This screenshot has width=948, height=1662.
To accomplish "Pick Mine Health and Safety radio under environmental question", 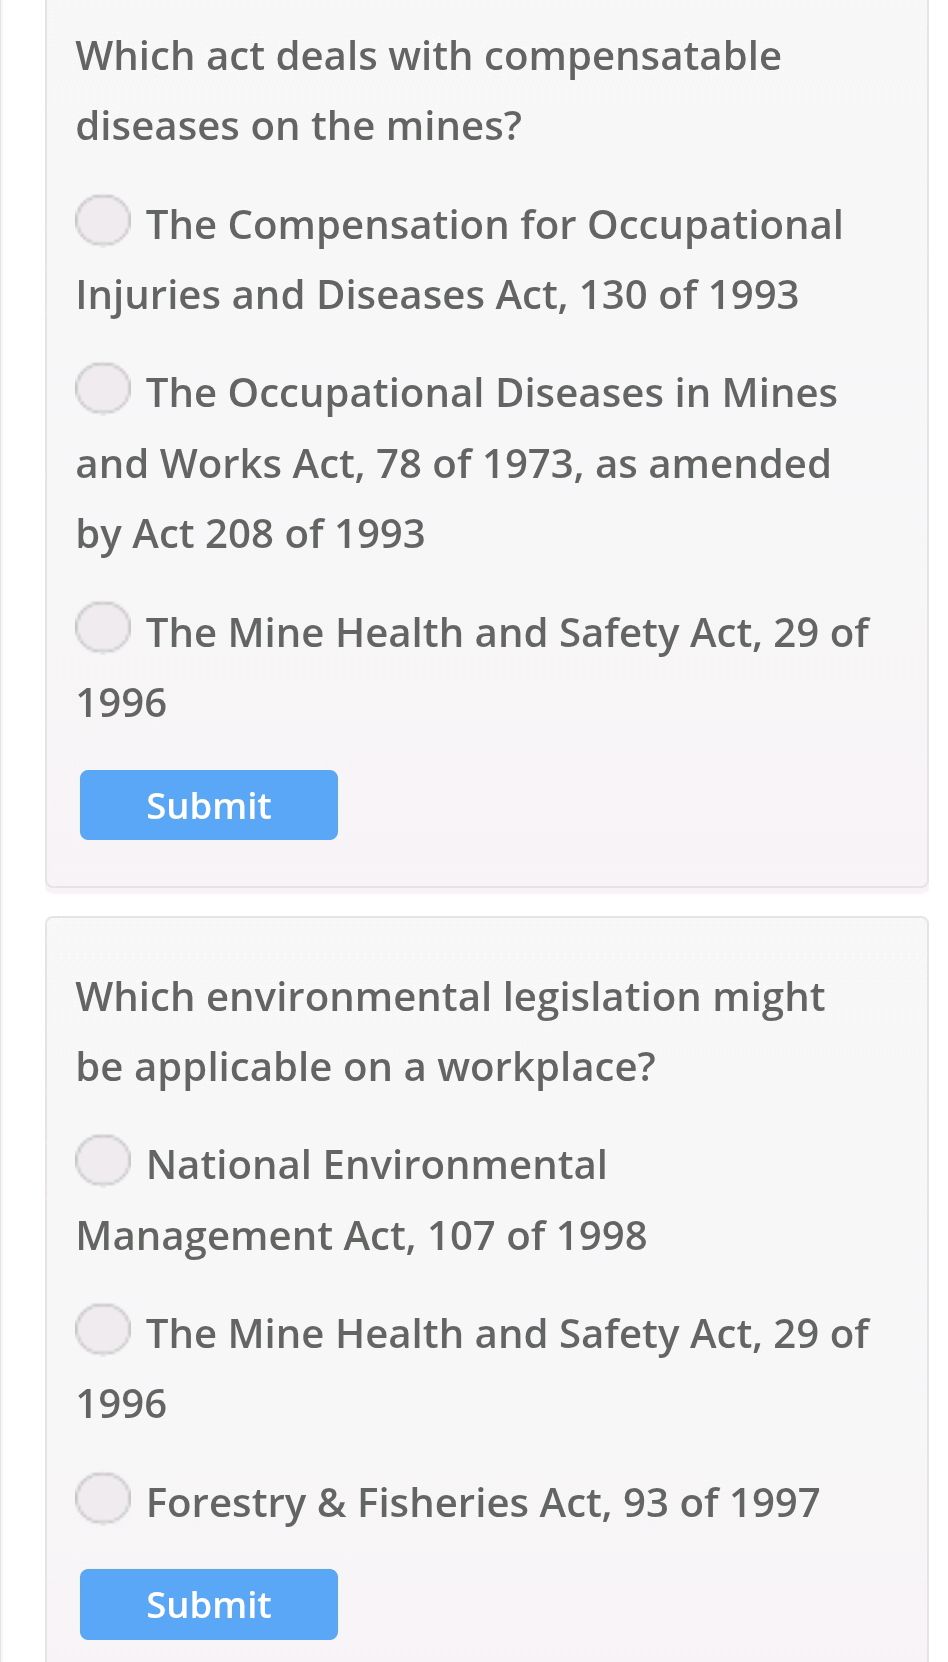I will pos(103,1329).
